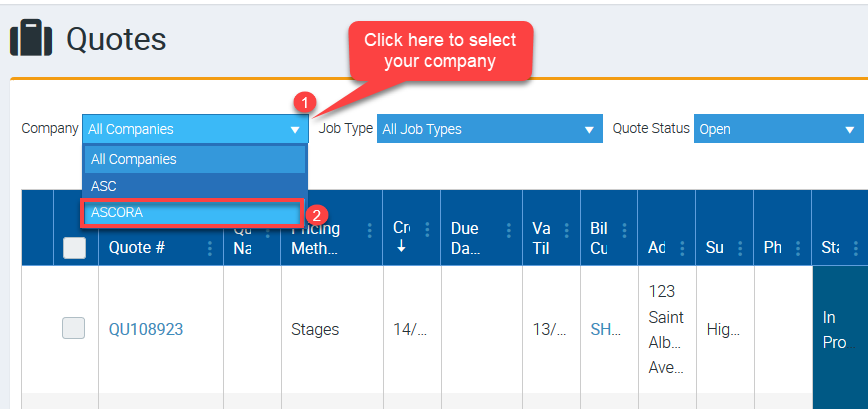The height and width of the screenshot is (409, 868).
Task: Tick the checkbox for quote QU108923
Action: point(73,328)
